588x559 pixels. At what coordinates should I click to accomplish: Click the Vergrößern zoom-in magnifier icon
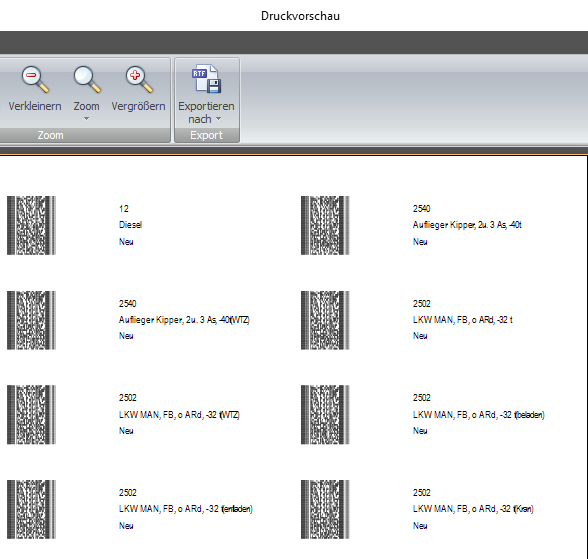point(139,79)
